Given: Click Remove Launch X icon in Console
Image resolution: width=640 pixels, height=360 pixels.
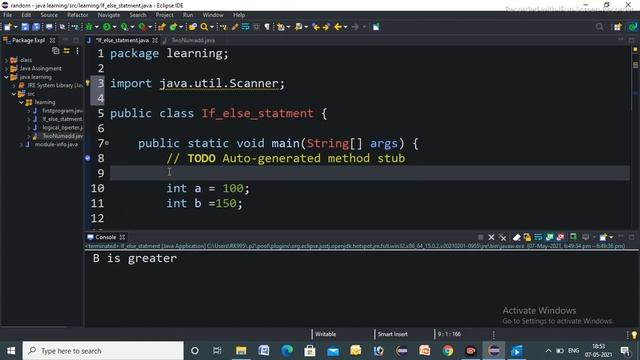Looking at the screenshot, I should 491,237.
